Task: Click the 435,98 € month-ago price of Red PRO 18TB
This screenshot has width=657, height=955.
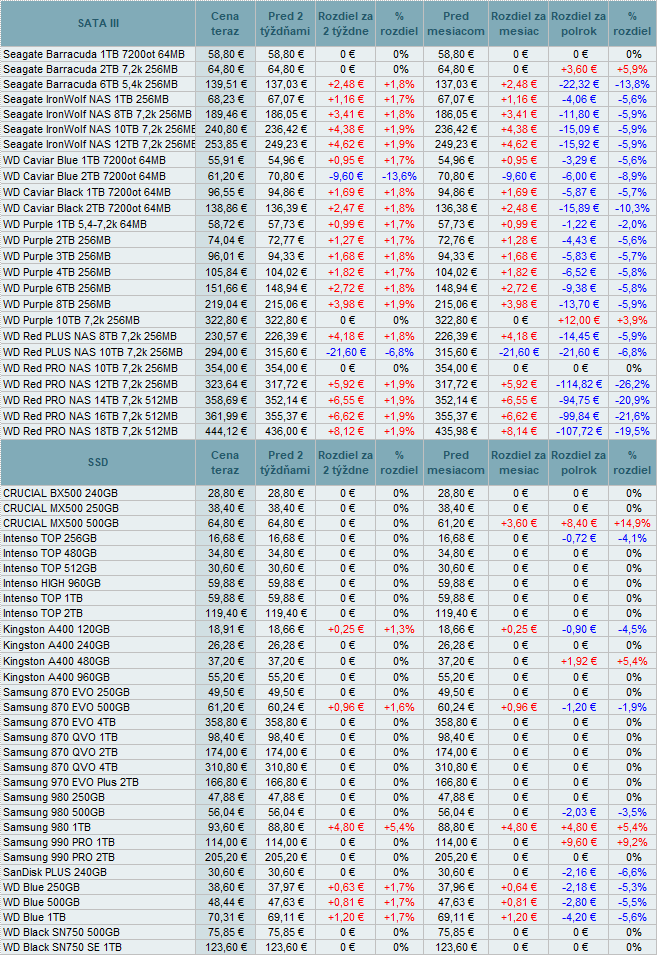Action: [x=455, y=431]
